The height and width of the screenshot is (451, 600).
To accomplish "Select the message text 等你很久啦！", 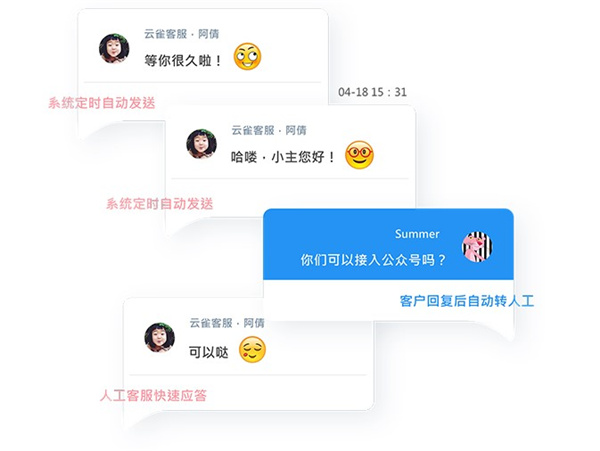I will 183,60.
